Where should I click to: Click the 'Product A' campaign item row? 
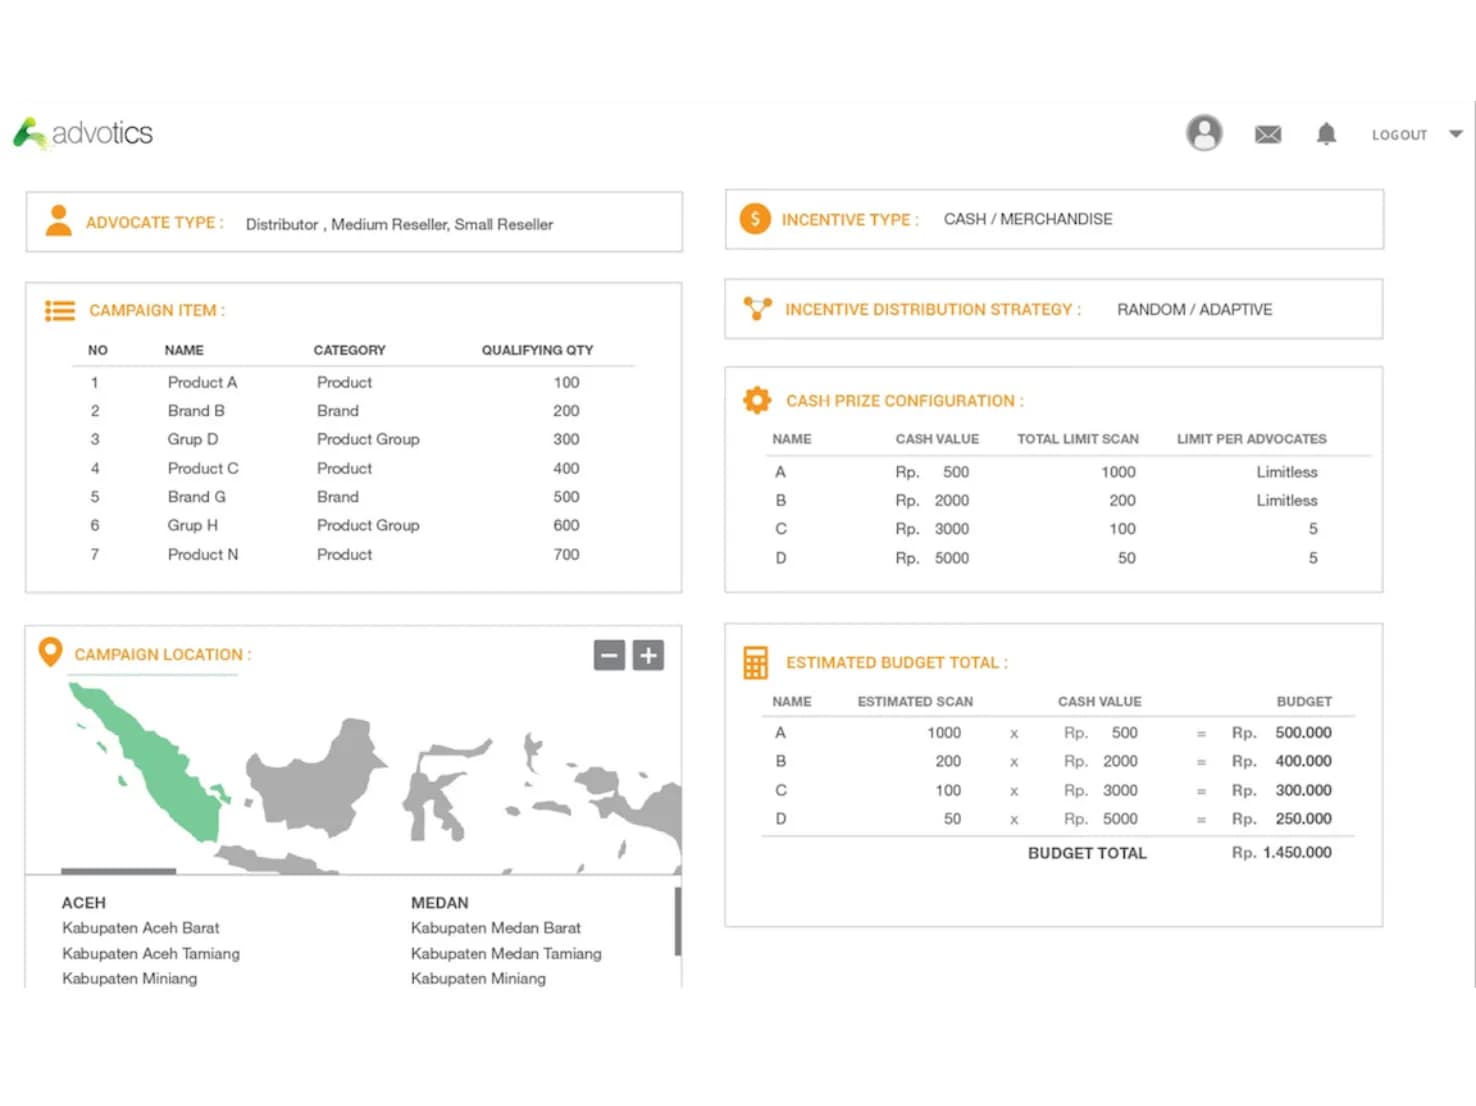[x=353, y=382]
